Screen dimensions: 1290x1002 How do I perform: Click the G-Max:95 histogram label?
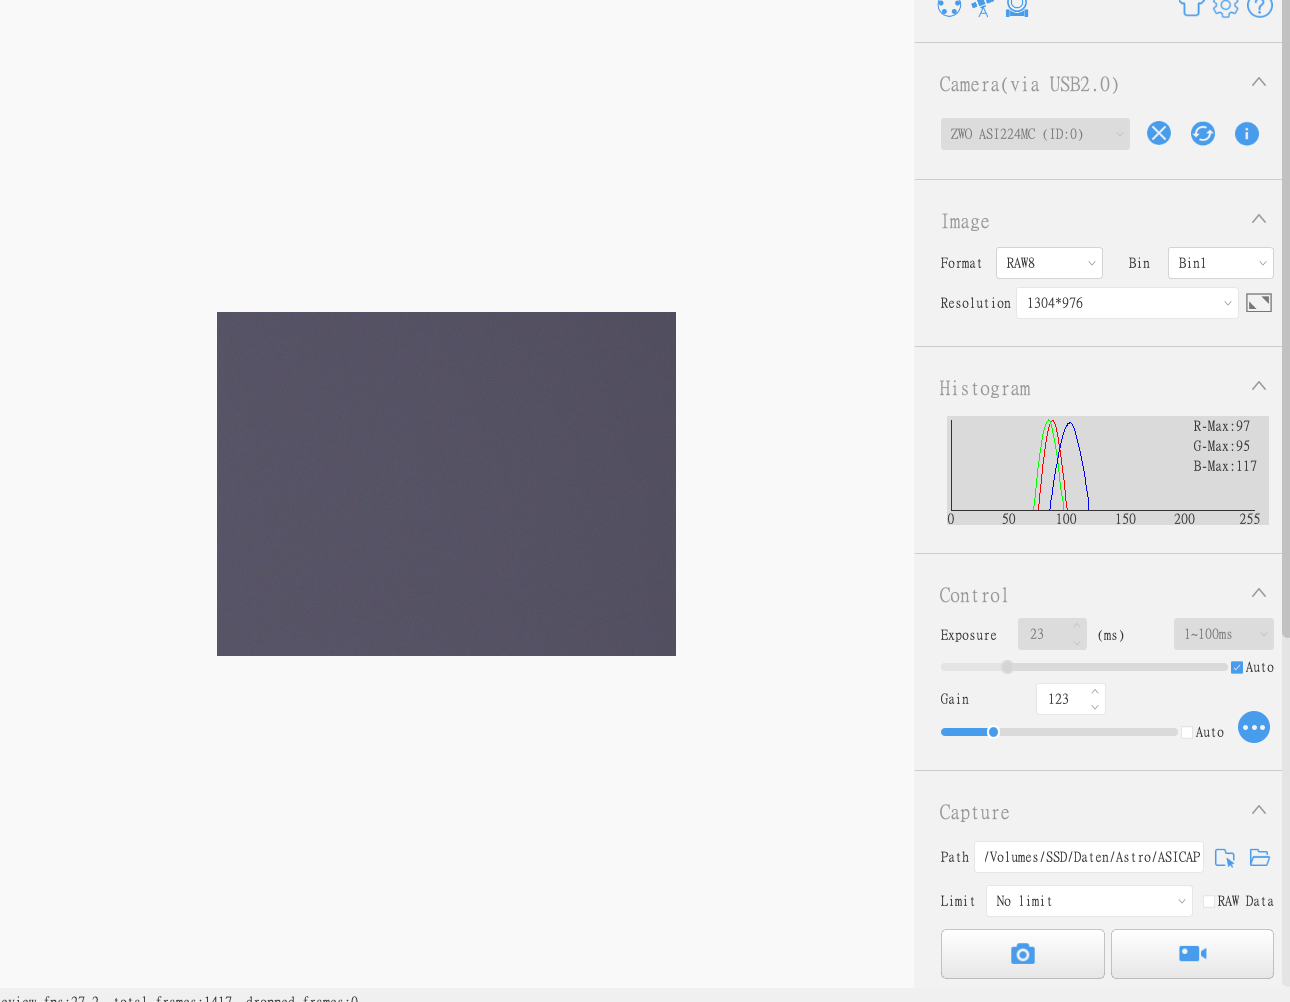click(x=1221, y=446)
